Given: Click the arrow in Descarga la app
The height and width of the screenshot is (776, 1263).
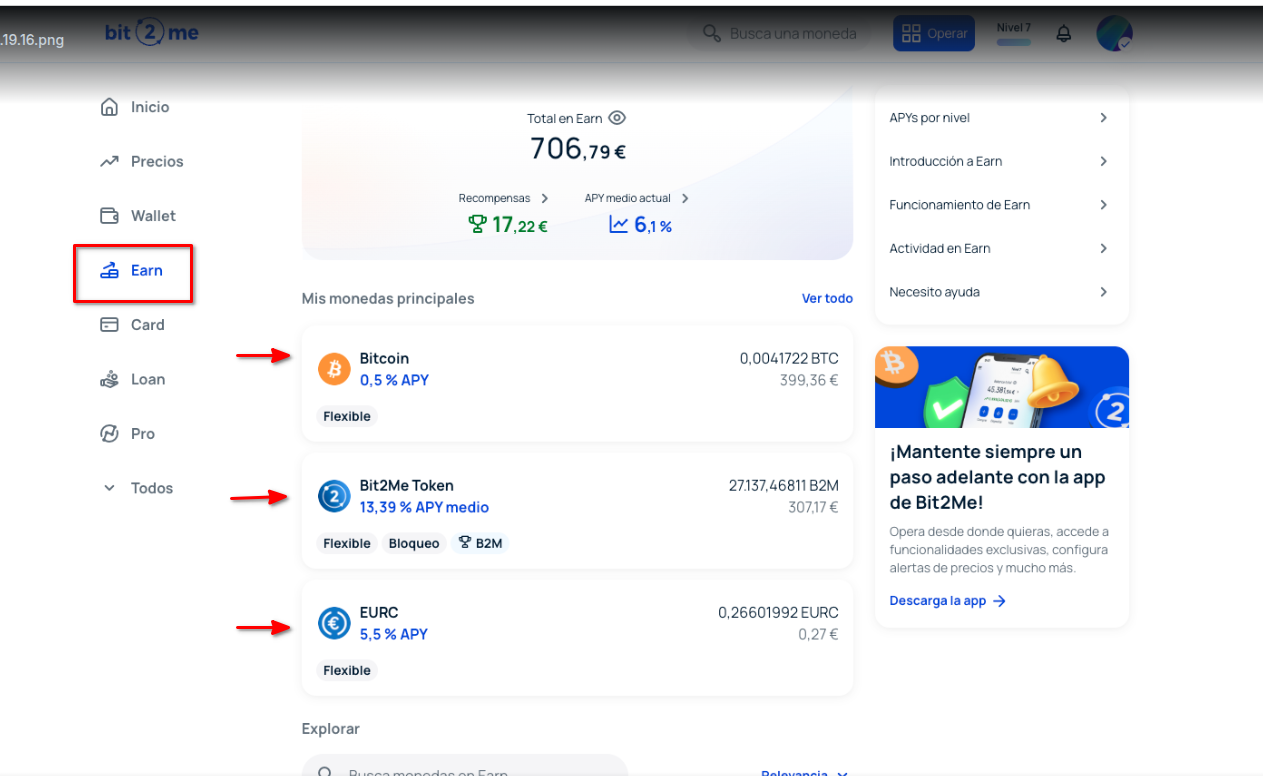Looking at the screenshot, I should (x=999, y=601).
